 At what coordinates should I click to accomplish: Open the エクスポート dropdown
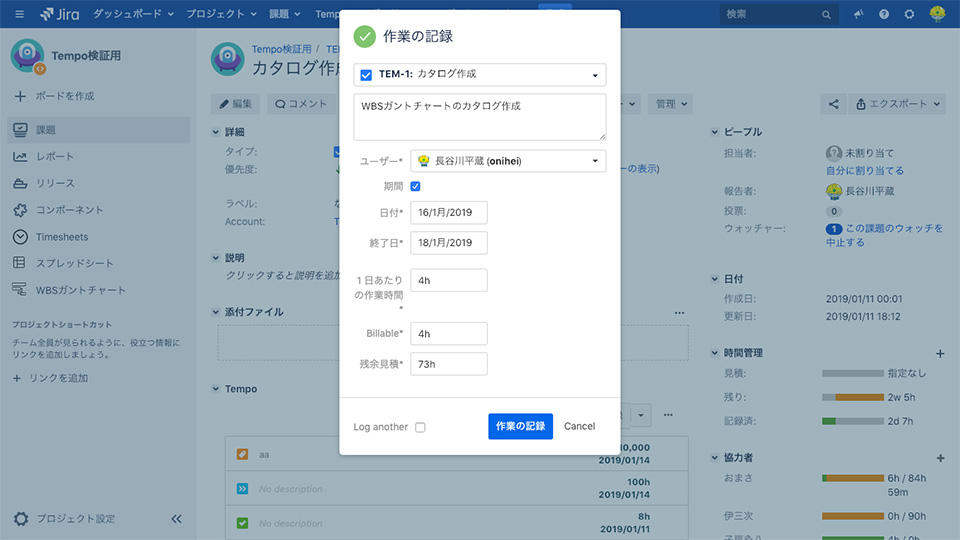897,104
